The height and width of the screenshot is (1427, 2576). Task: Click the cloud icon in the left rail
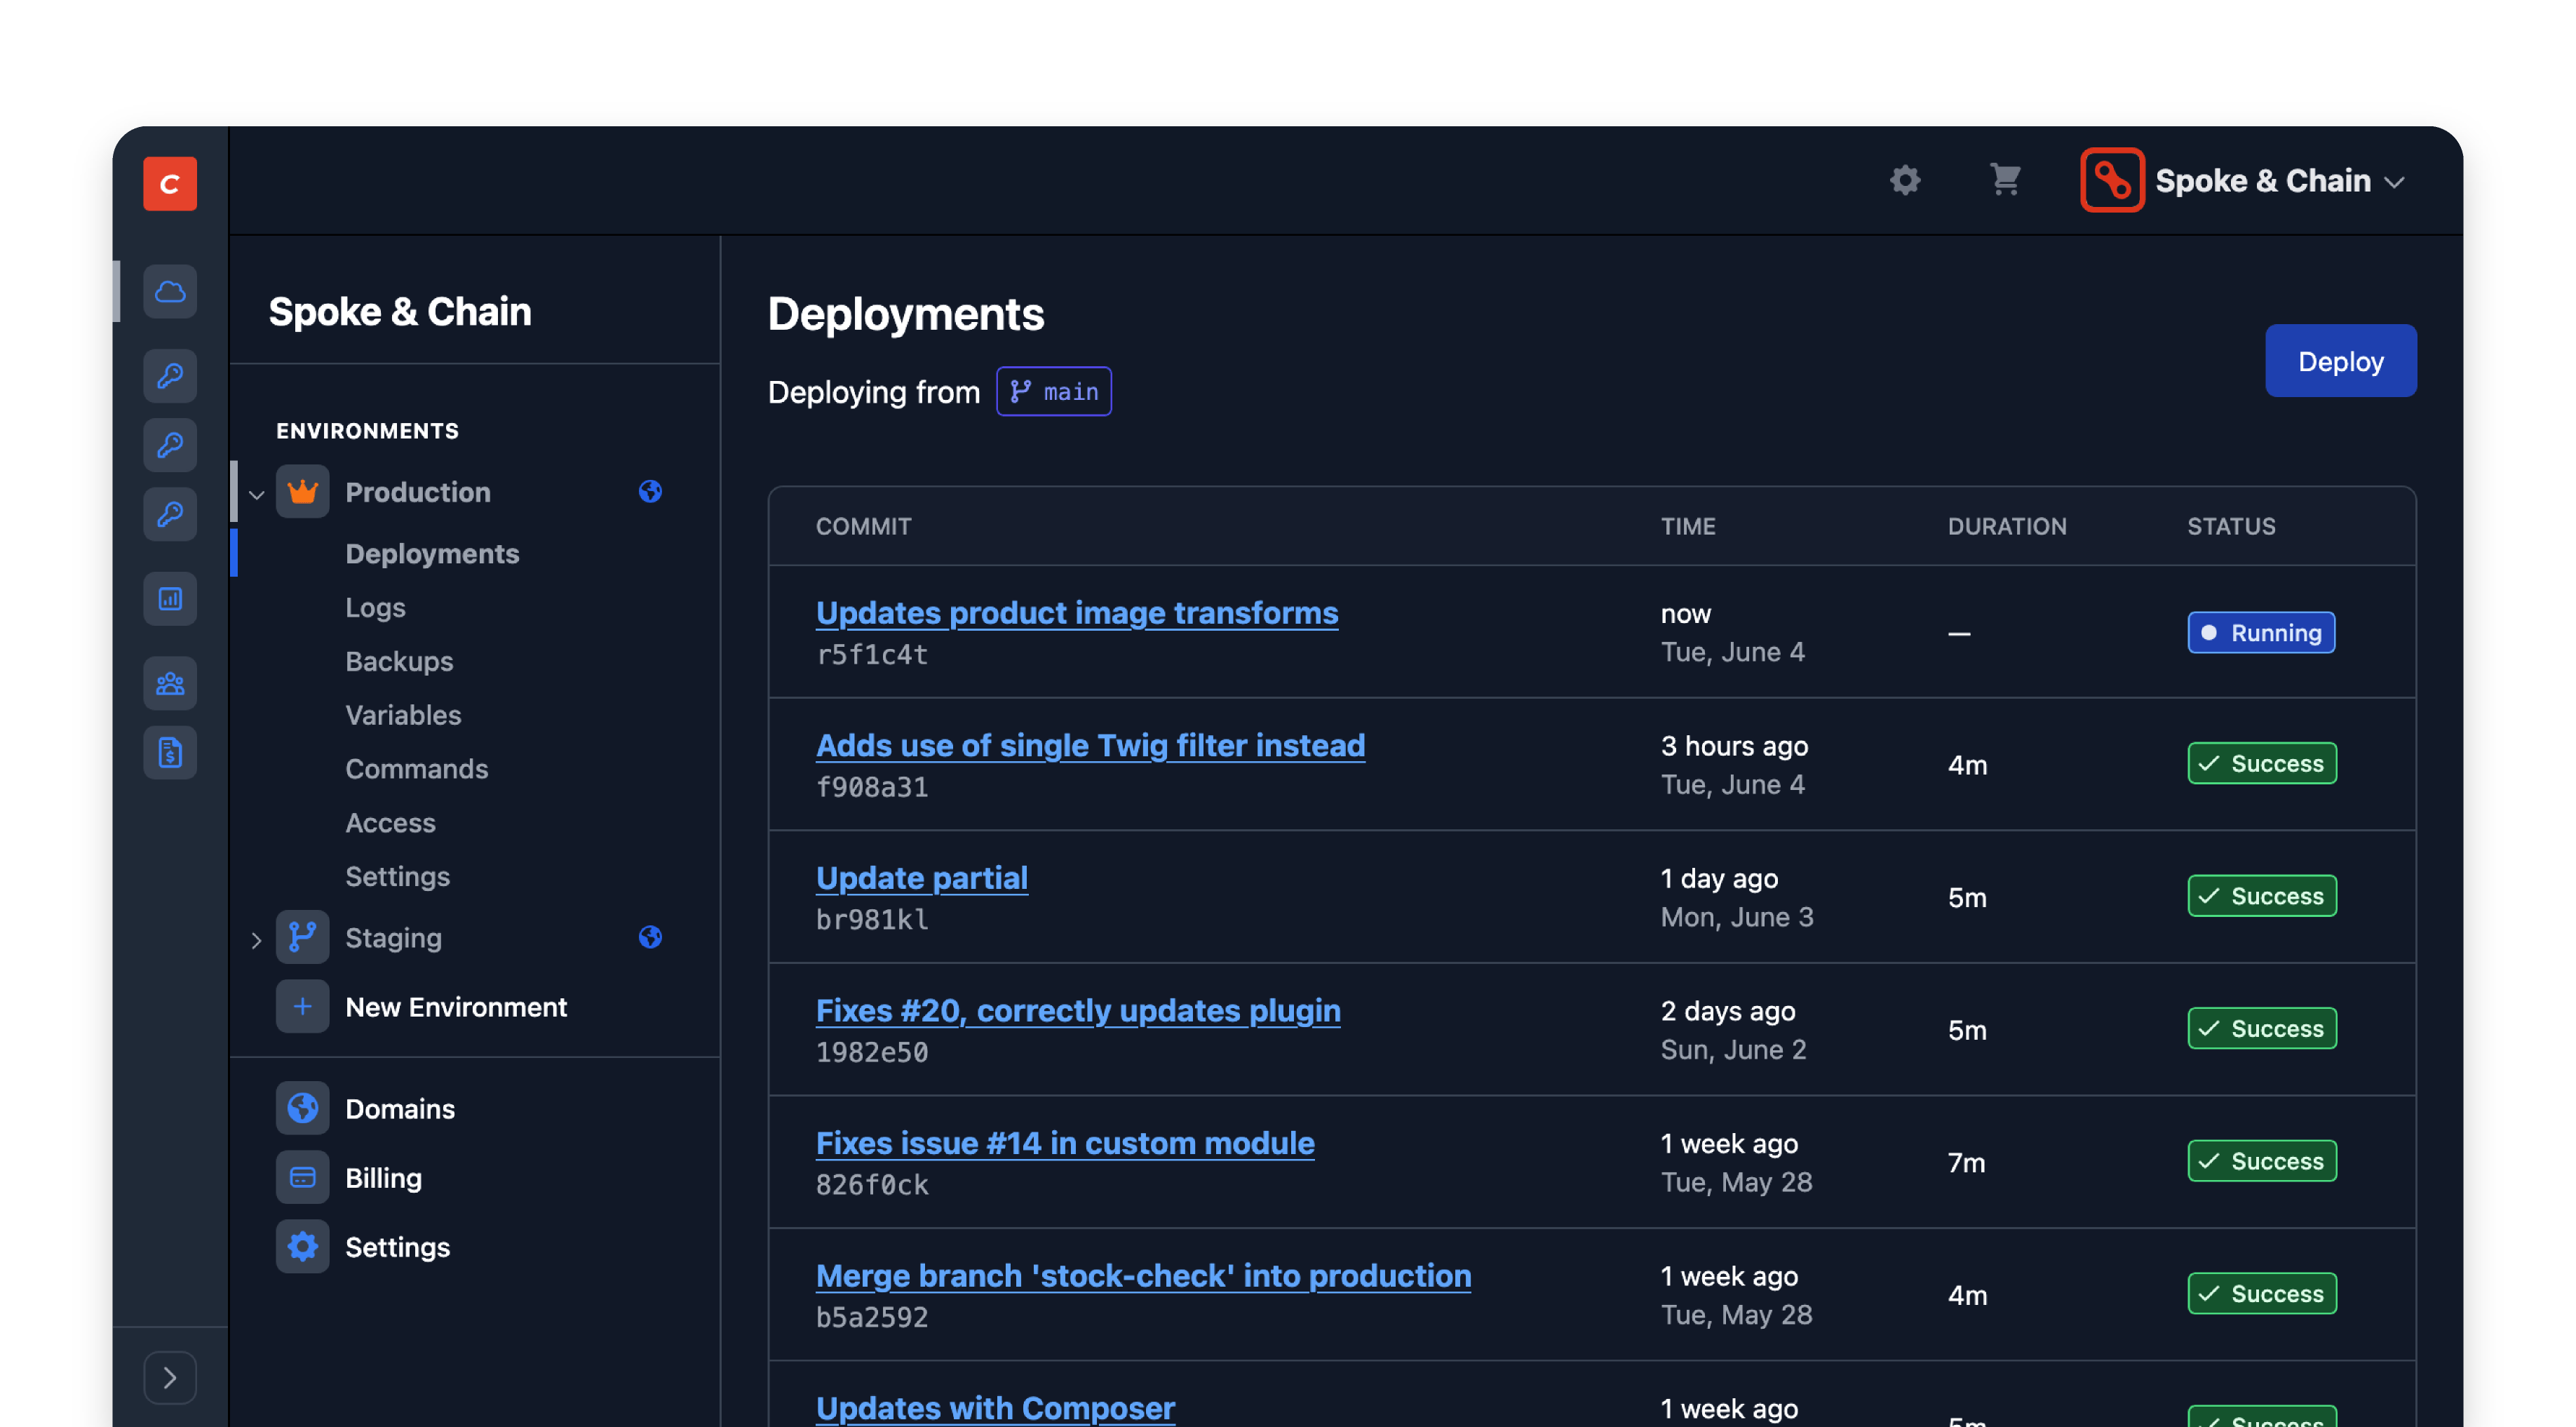coord(170,292)
